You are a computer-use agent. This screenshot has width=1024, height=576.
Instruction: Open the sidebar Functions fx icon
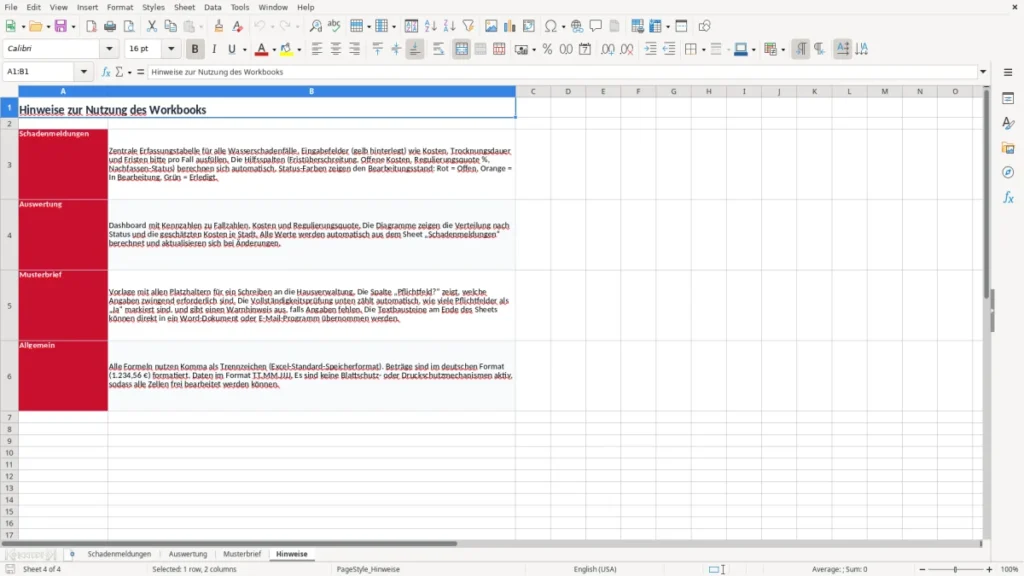coord(1008,197)
